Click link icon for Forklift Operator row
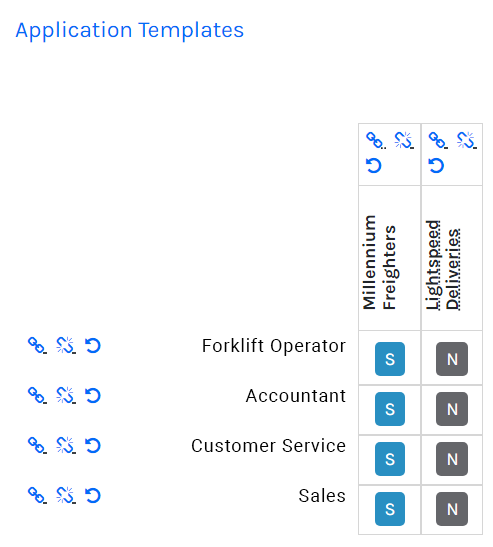The image size is (493, 547). 37,346
